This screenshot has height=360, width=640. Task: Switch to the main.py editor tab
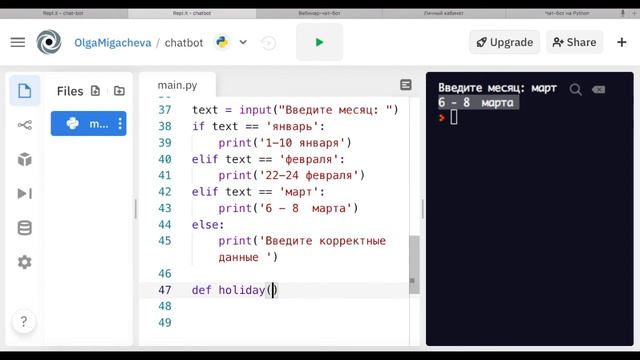coord(177,85)
